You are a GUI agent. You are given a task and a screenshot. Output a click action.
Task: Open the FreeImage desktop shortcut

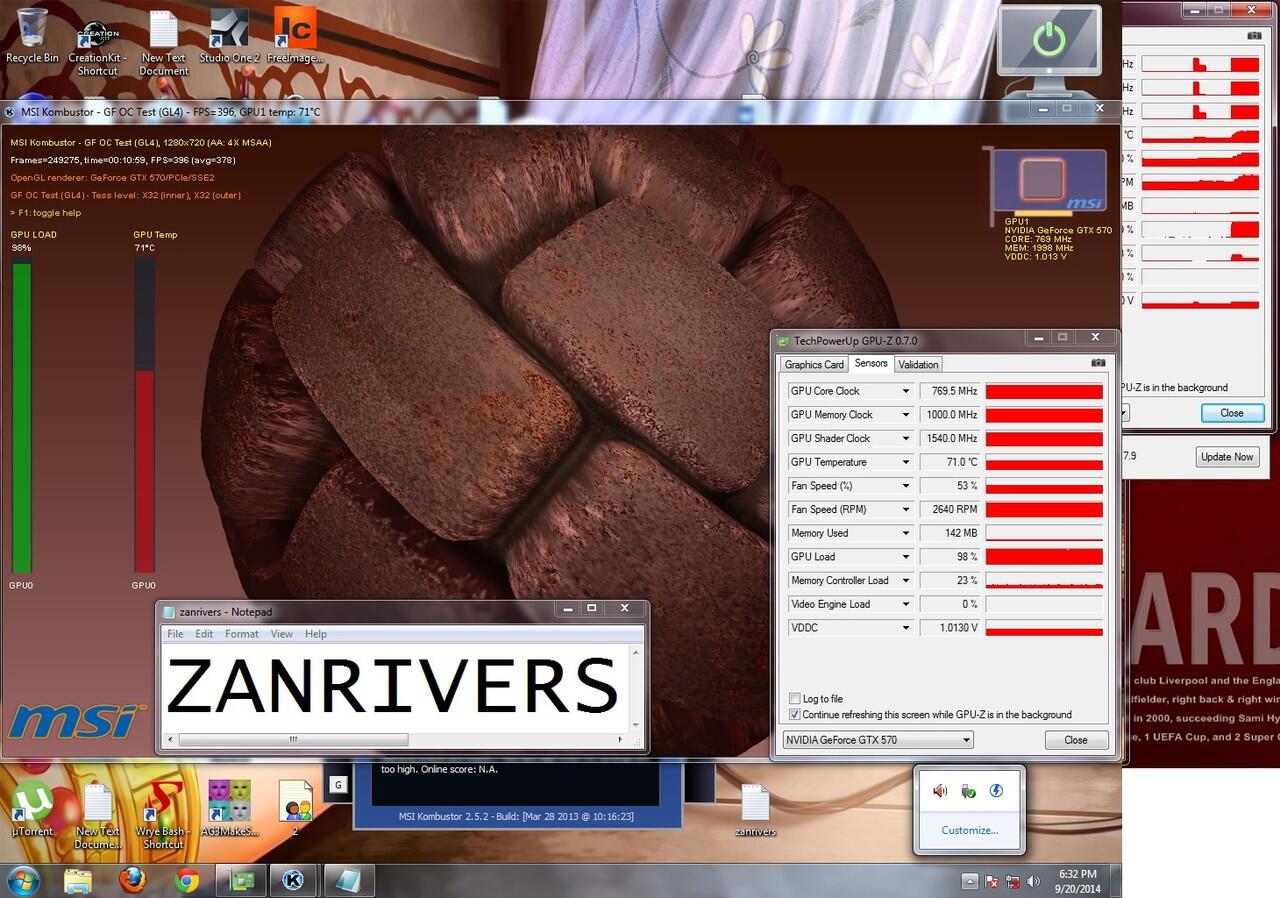[x=295, y=36]
